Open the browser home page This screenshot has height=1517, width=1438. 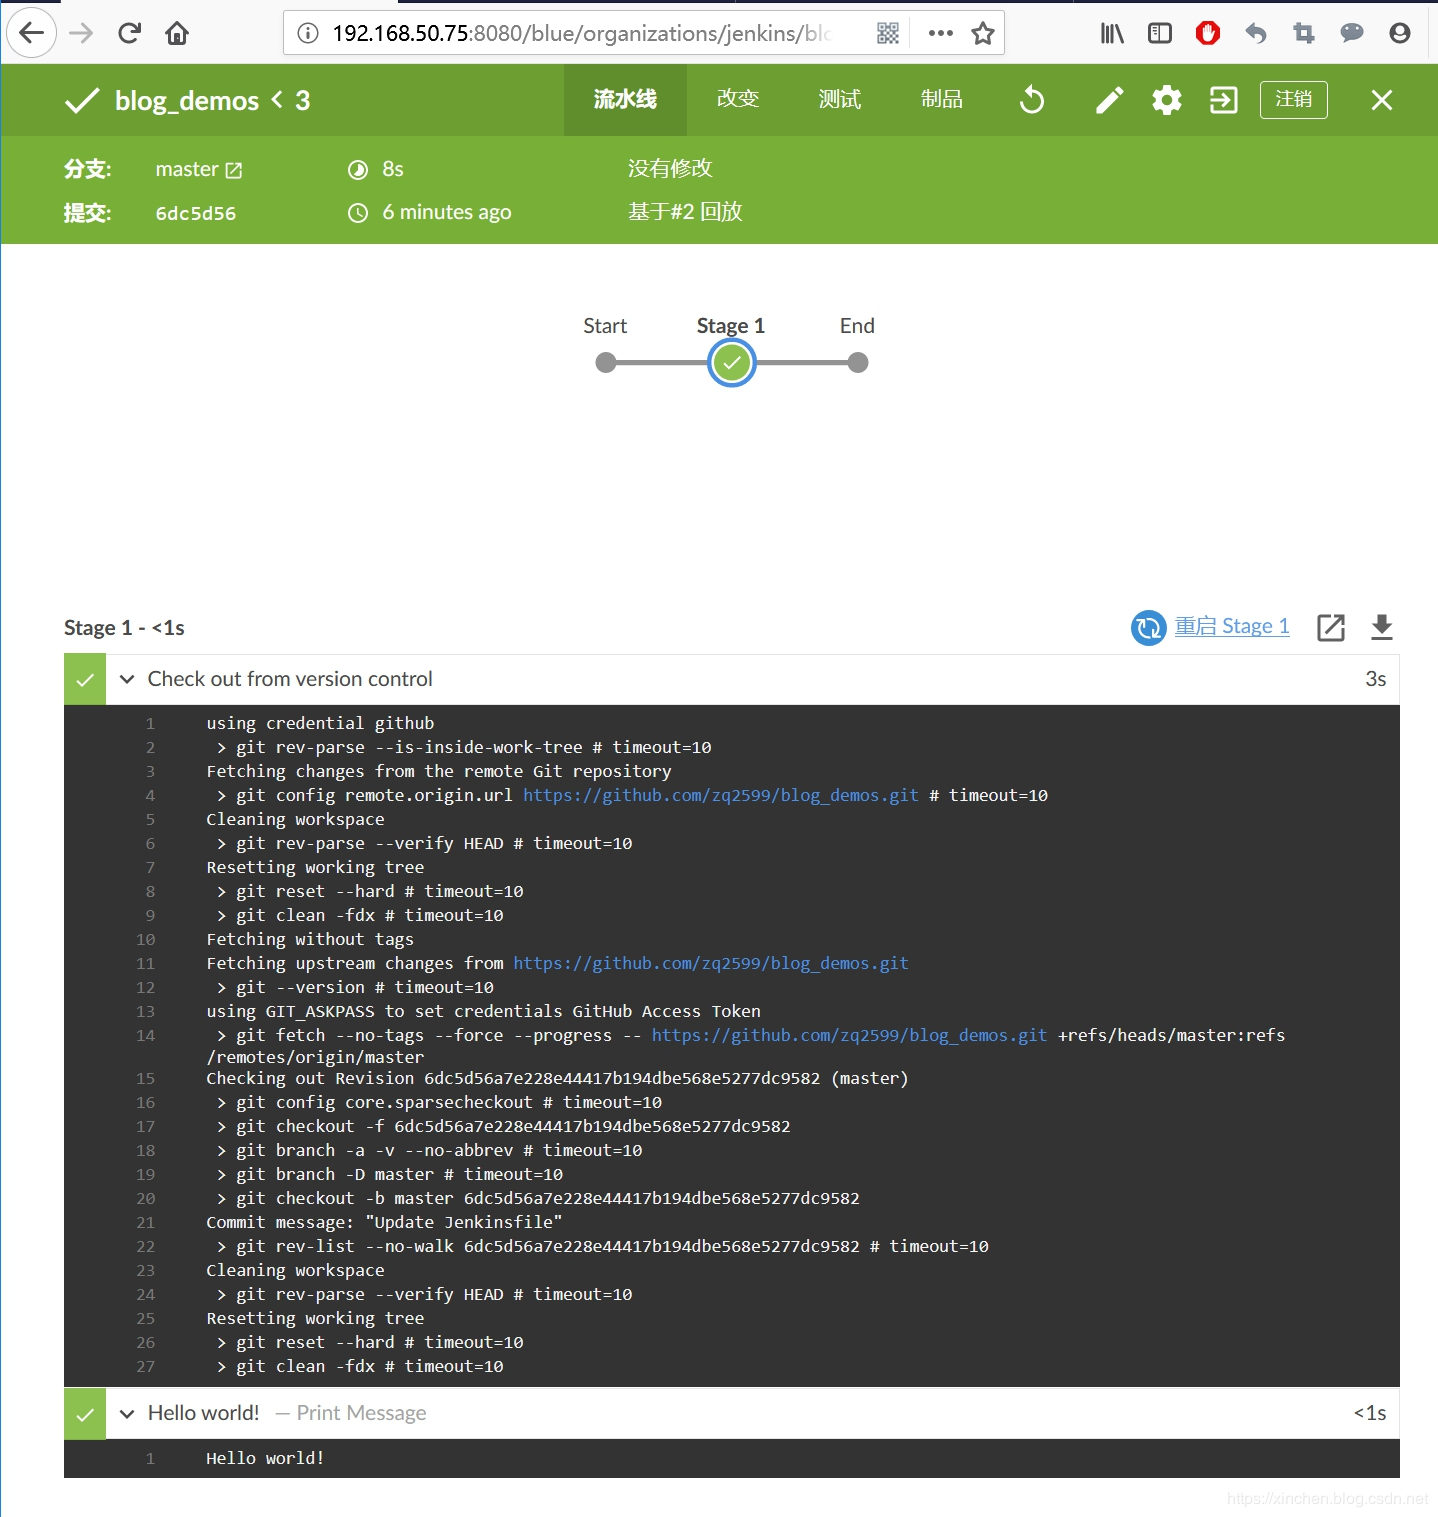(x=177, y=33)
